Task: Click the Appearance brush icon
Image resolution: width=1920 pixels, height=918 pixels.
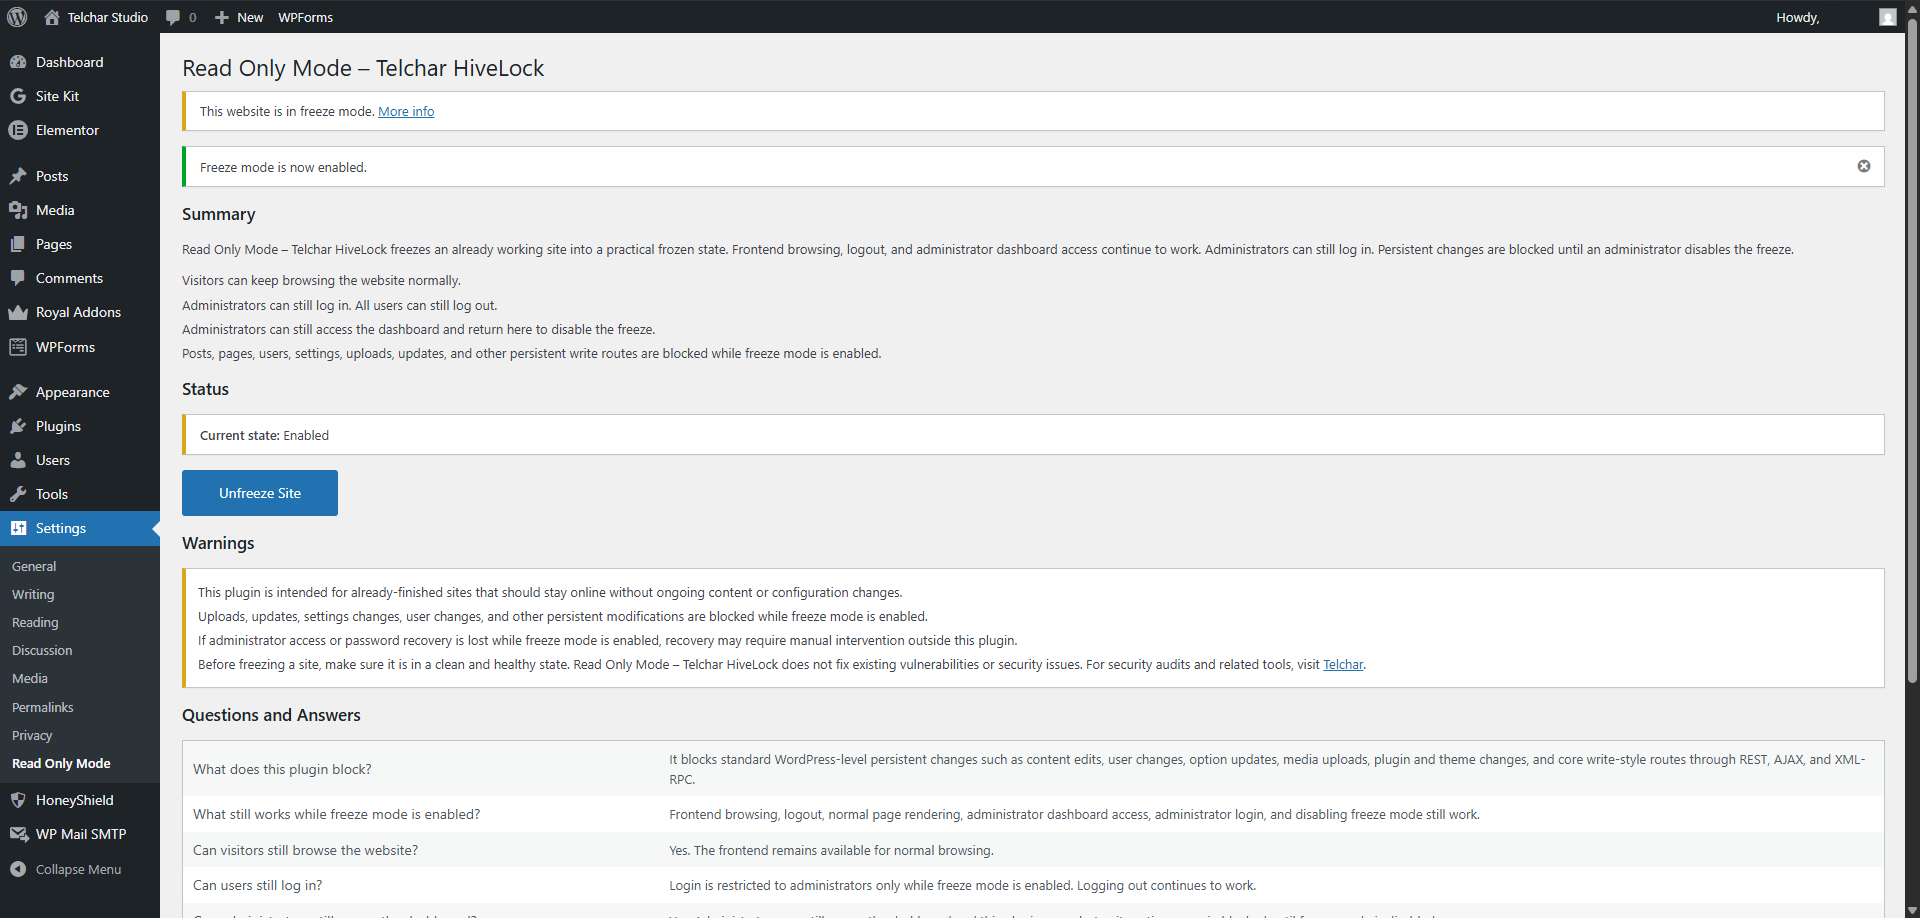Action: [18, 392]
